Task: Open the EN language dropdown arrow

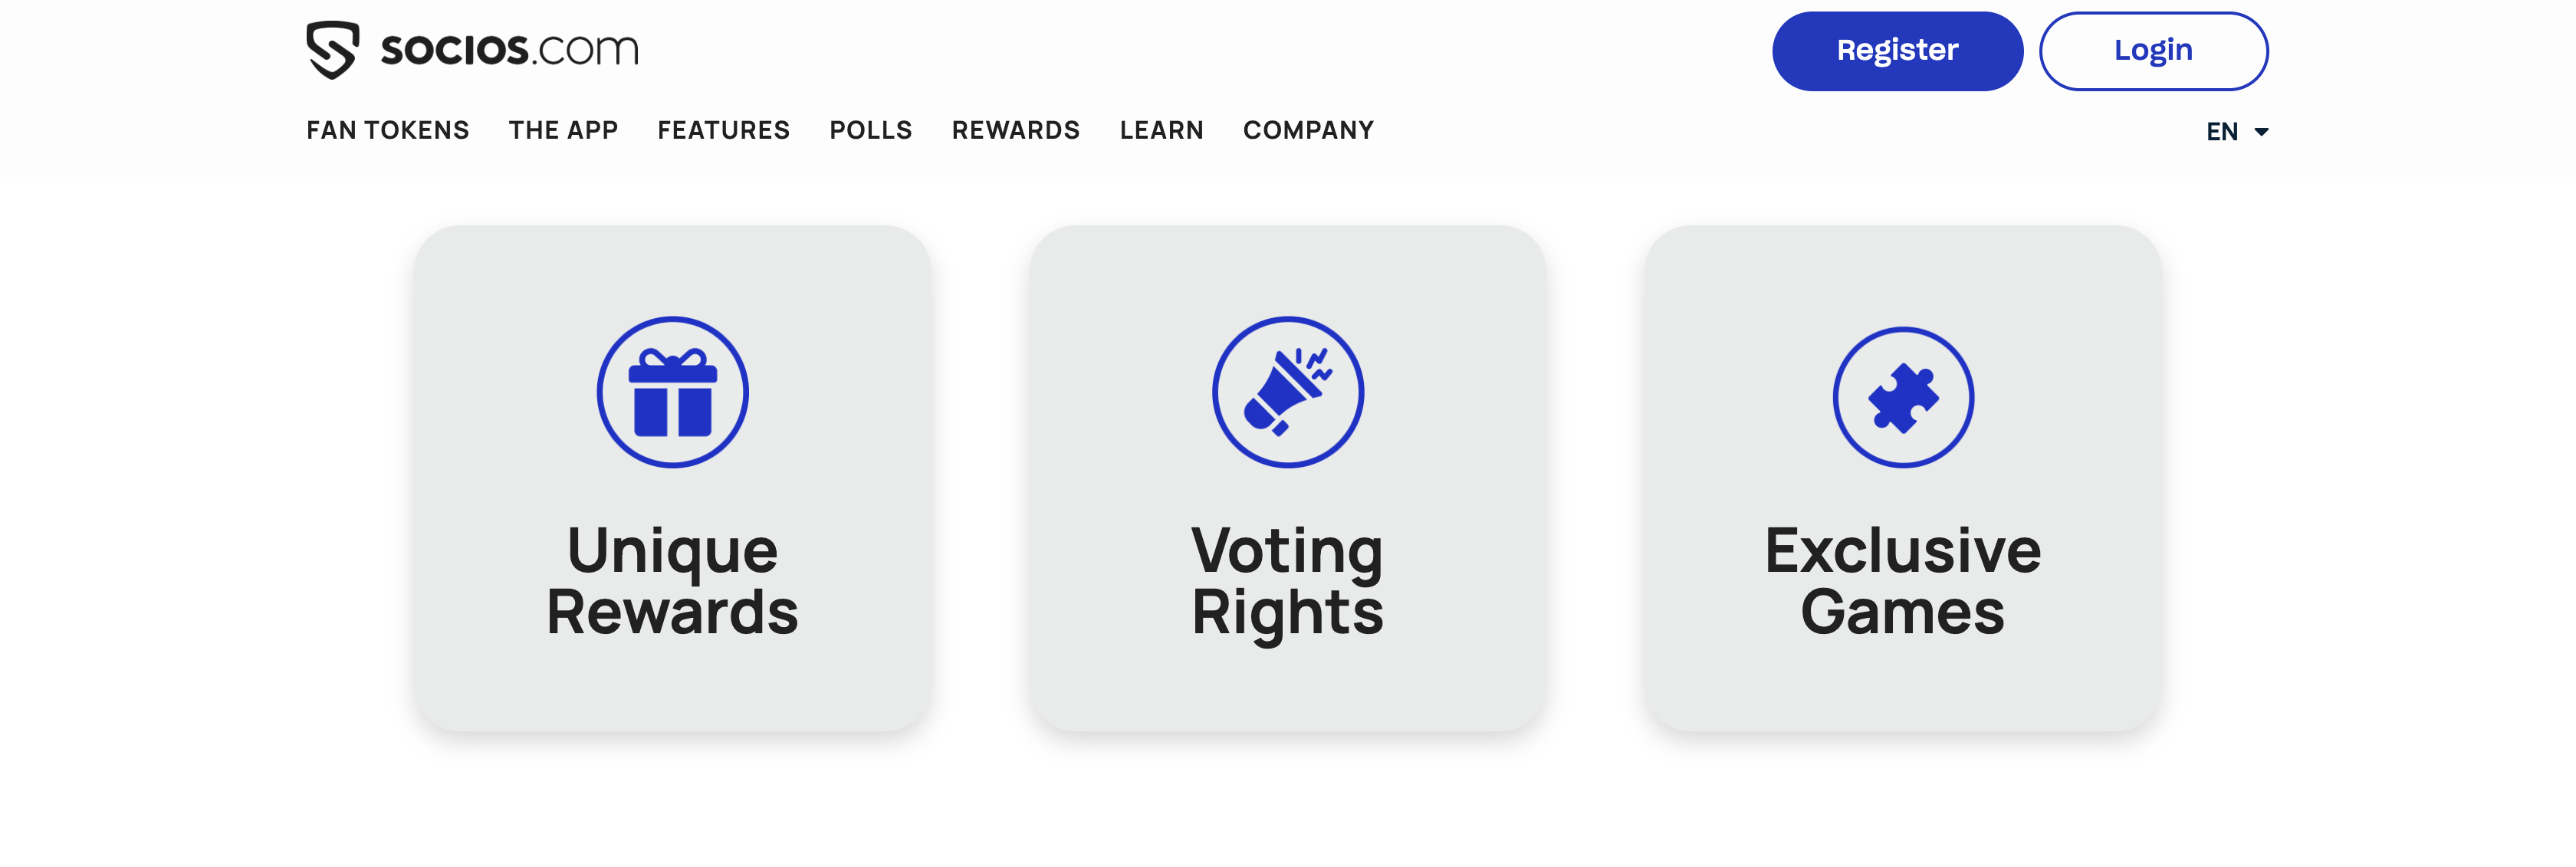Action: pyautogui.click(x=2261, y=132)
